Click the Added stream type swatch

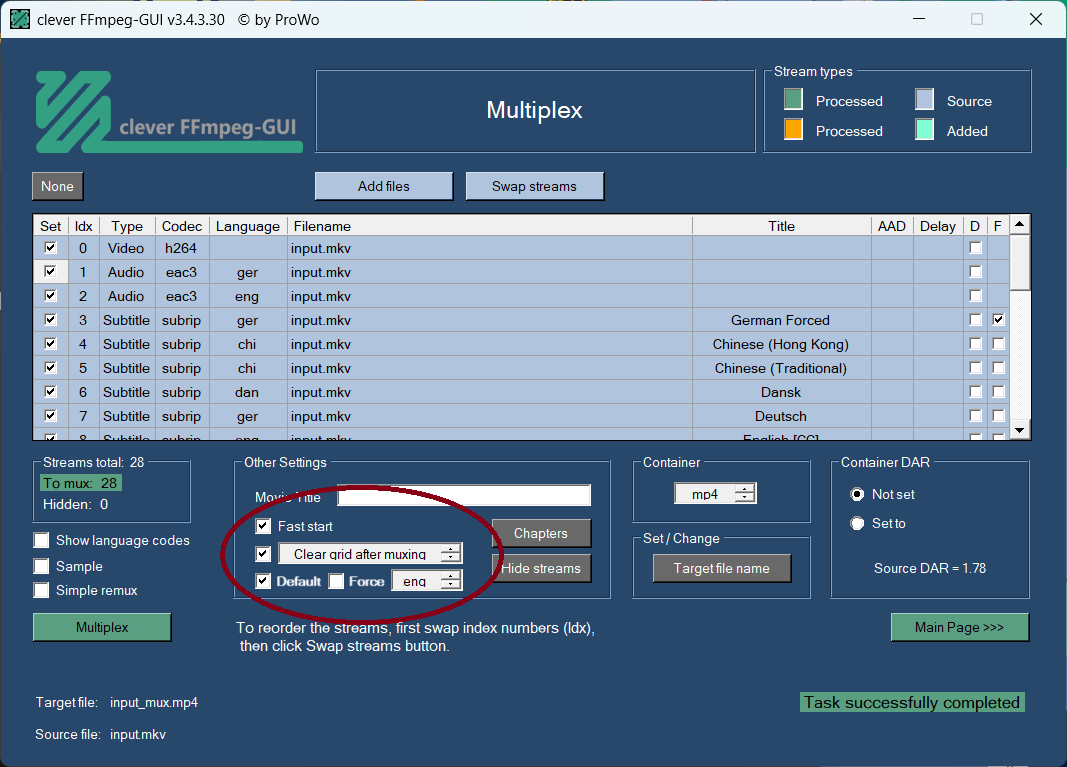coord(925,130)
